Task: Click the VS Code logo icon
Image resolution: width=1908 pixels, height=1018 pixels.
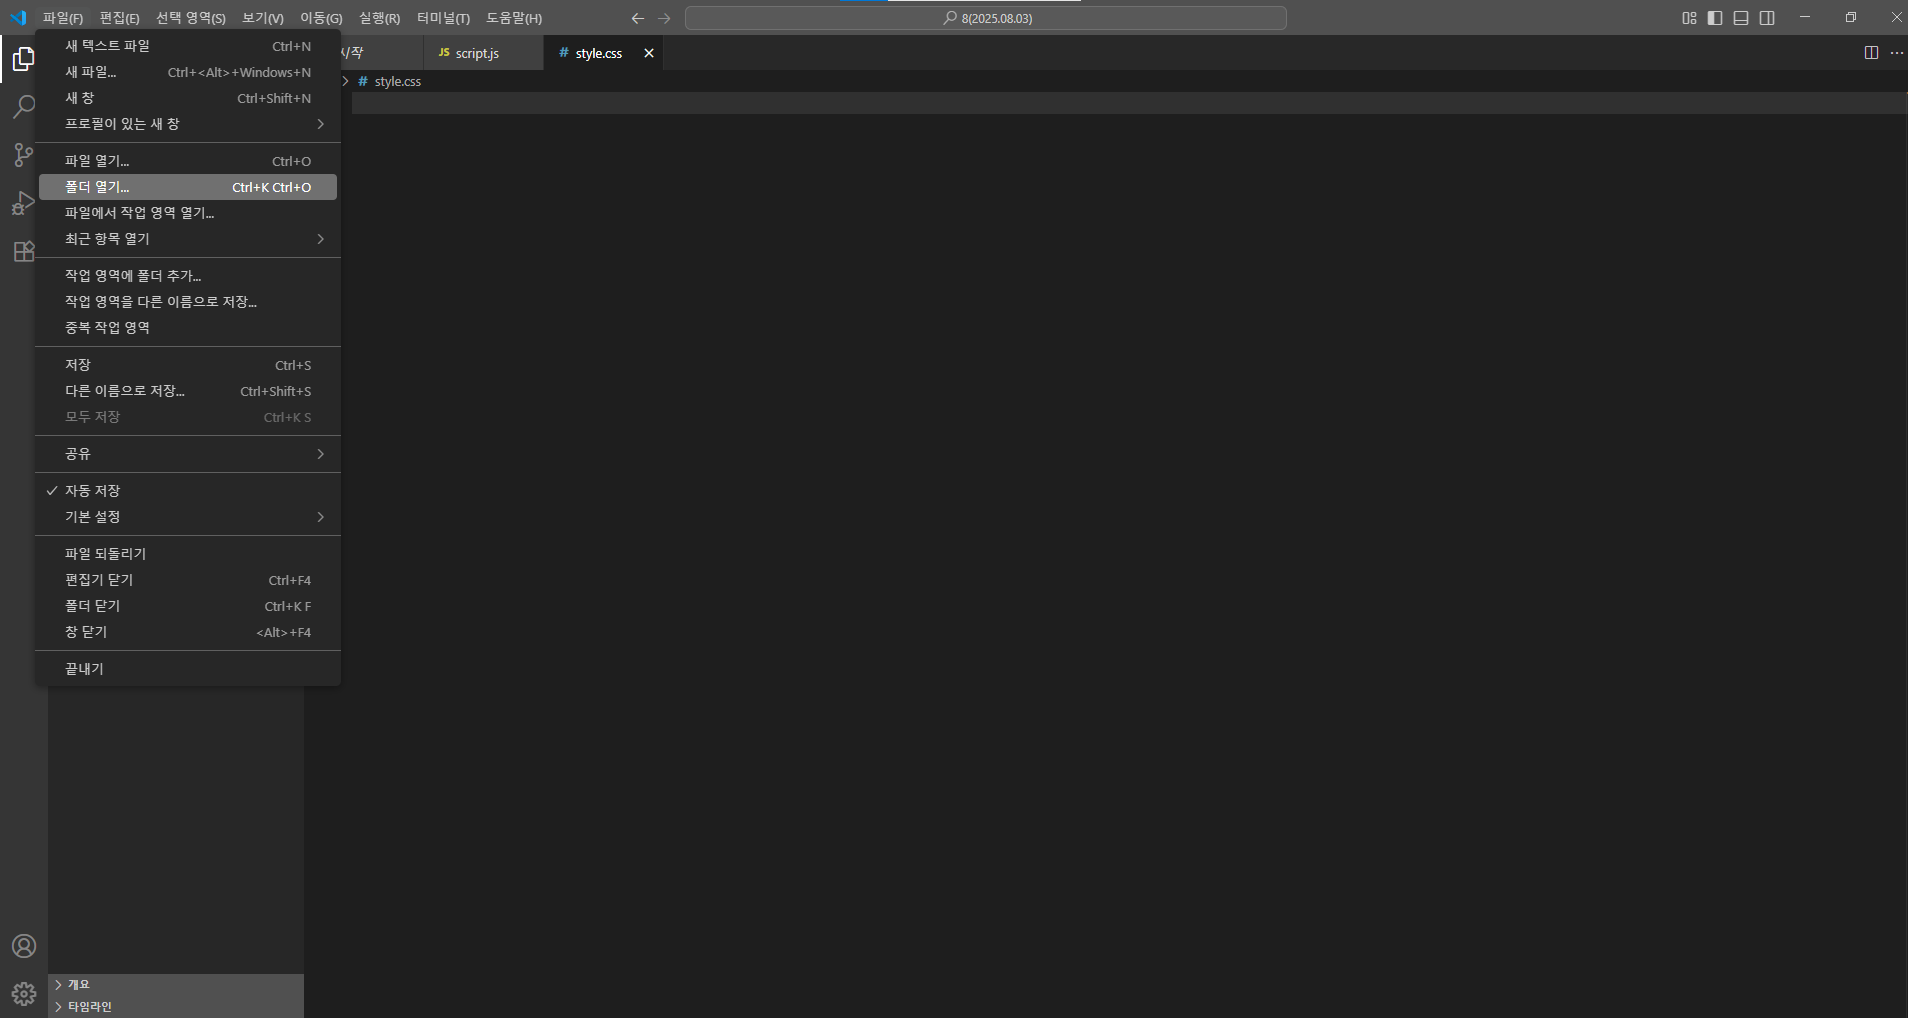Action: pos(18,18)
